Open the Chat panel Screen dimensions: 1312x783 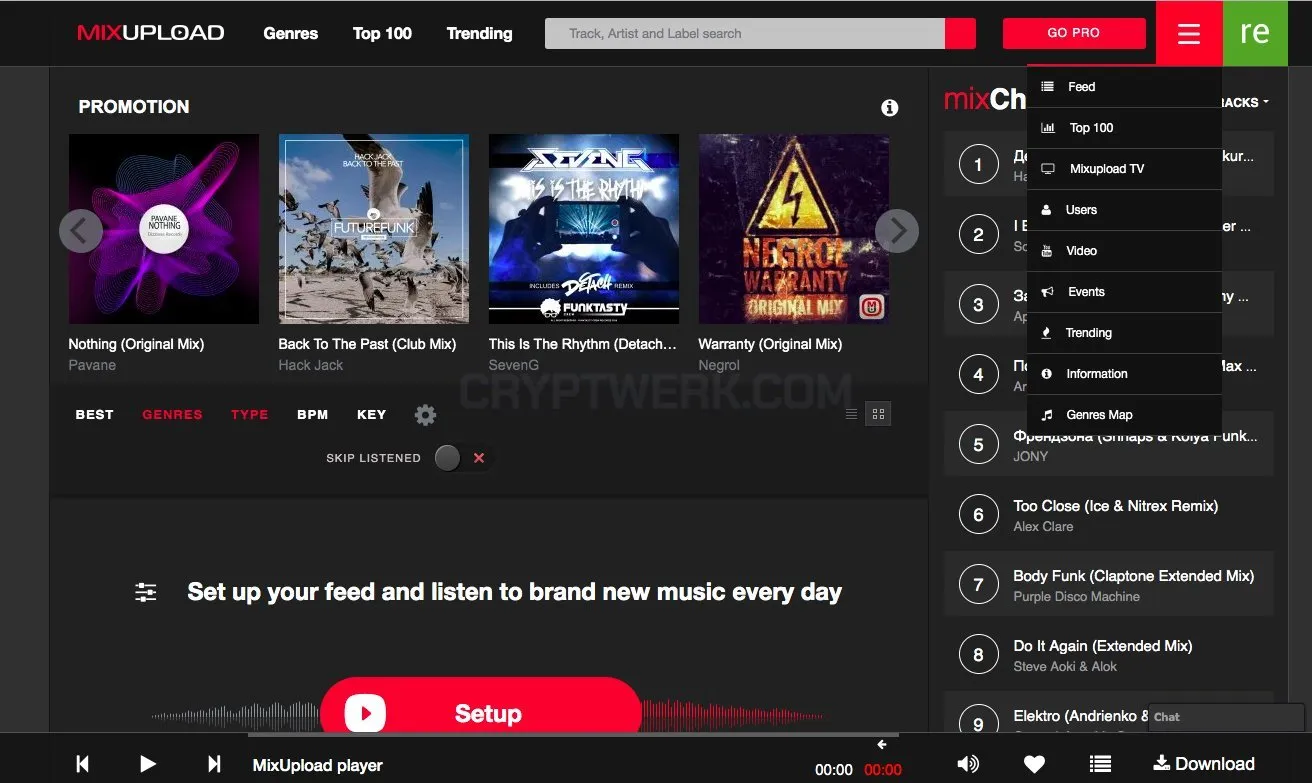[x=1226, y=717]
